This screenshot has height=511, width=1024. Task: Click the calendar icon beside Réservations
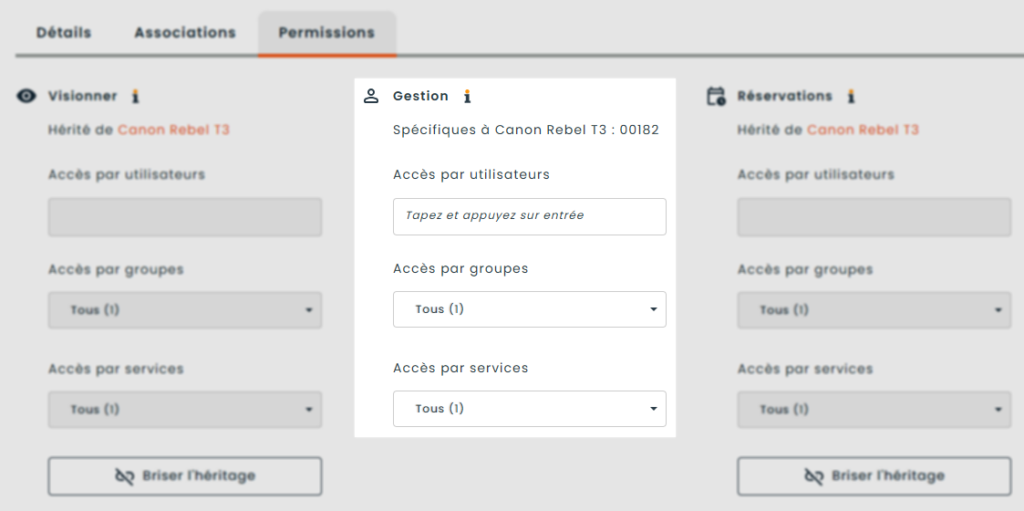coord(715,96)
